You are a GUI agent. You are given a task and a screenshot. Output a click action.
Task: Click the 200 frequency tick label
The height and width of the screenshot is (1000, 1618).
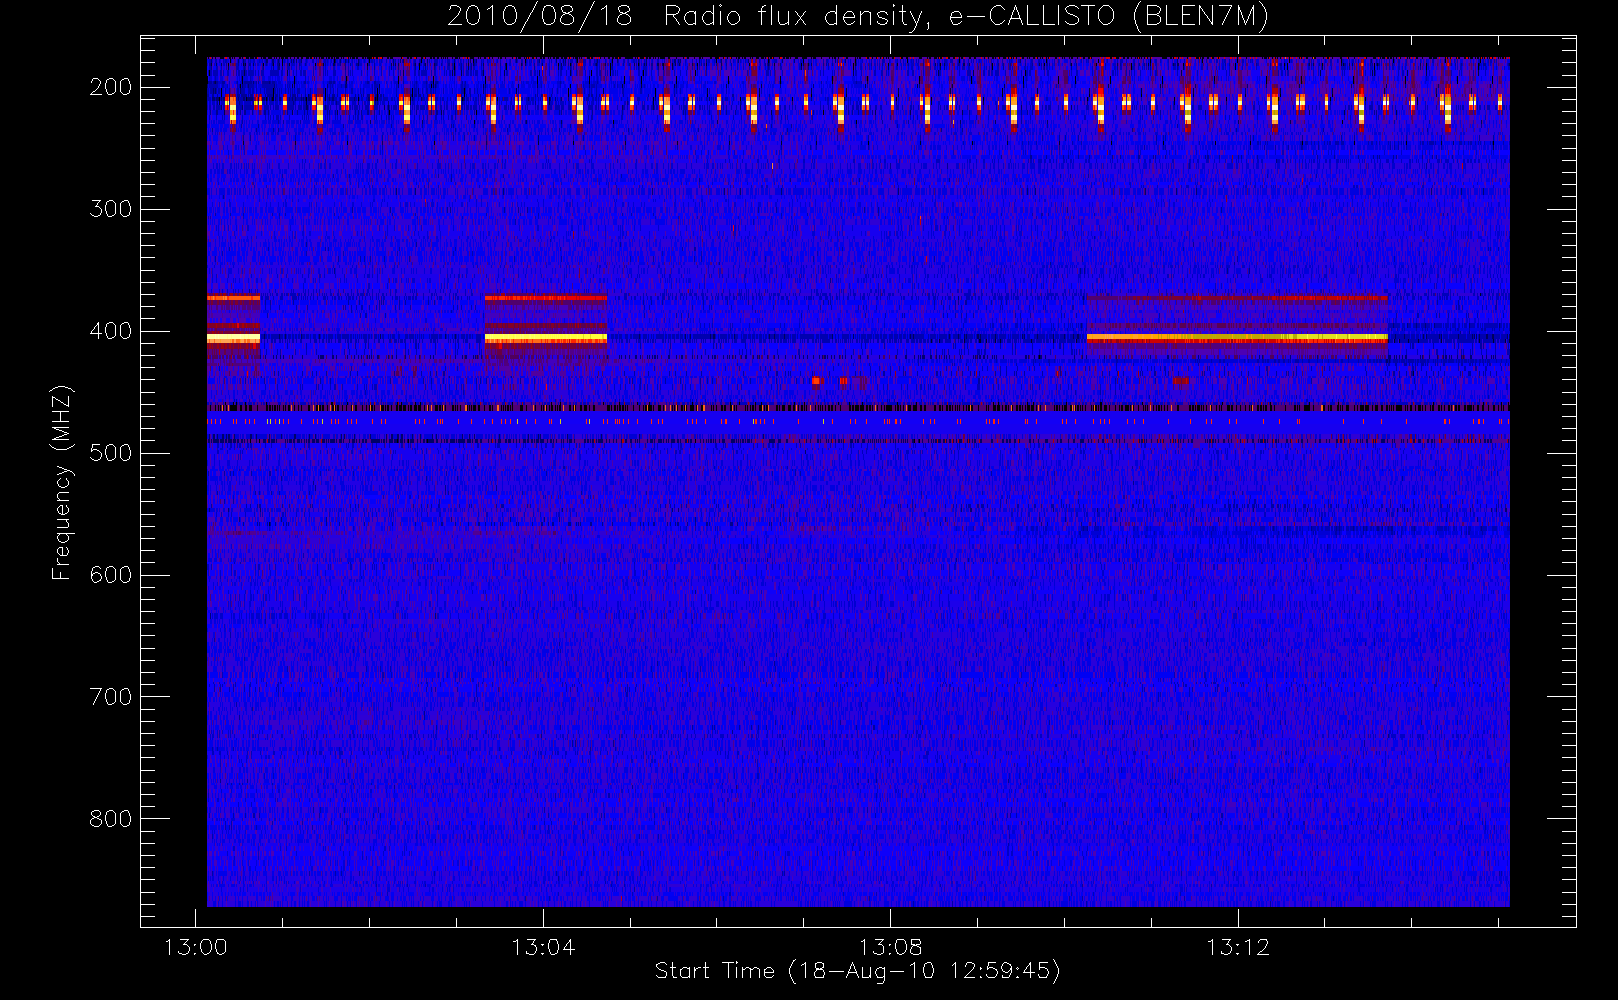[x=110, y=87]
